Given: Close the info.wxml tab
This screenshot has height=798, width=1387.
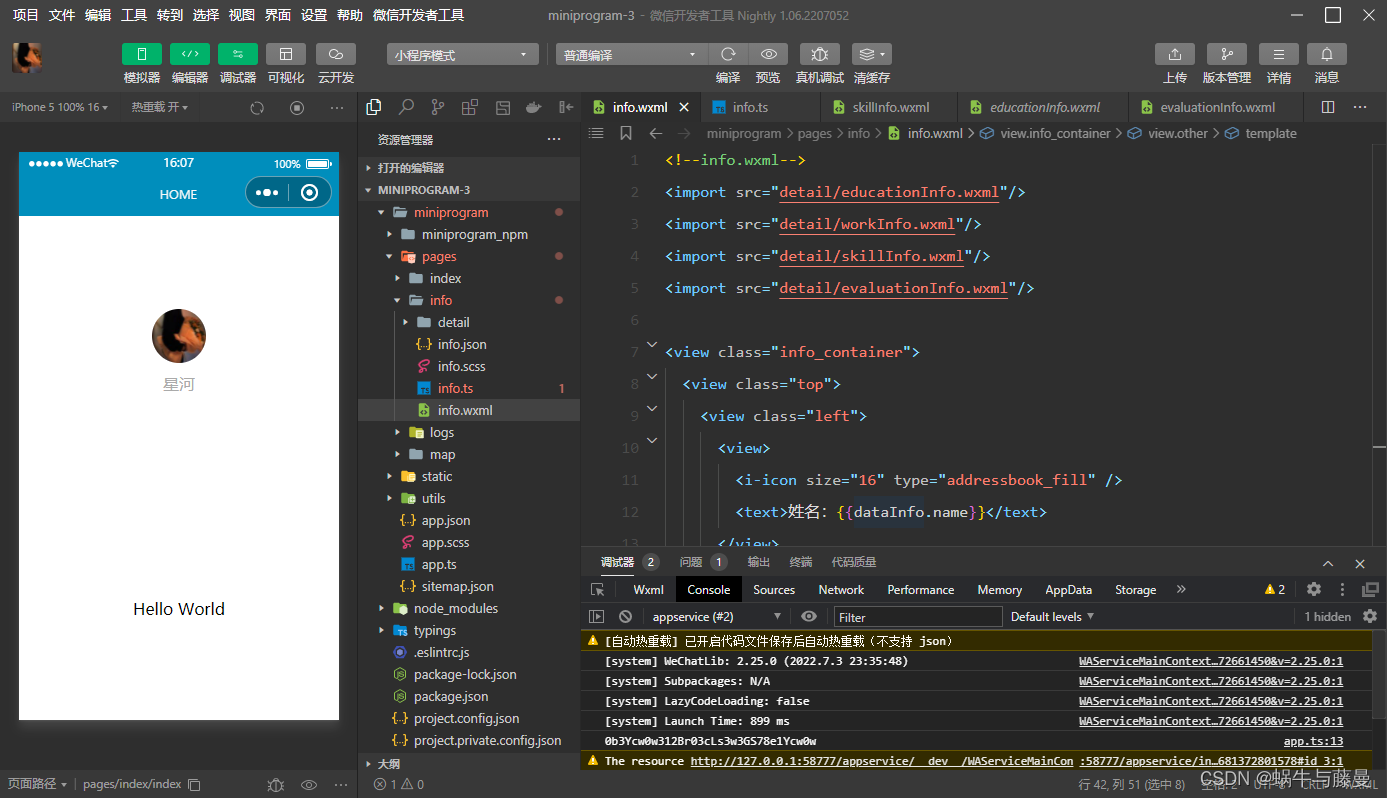Looking at the screenshot, I should 684,107.
